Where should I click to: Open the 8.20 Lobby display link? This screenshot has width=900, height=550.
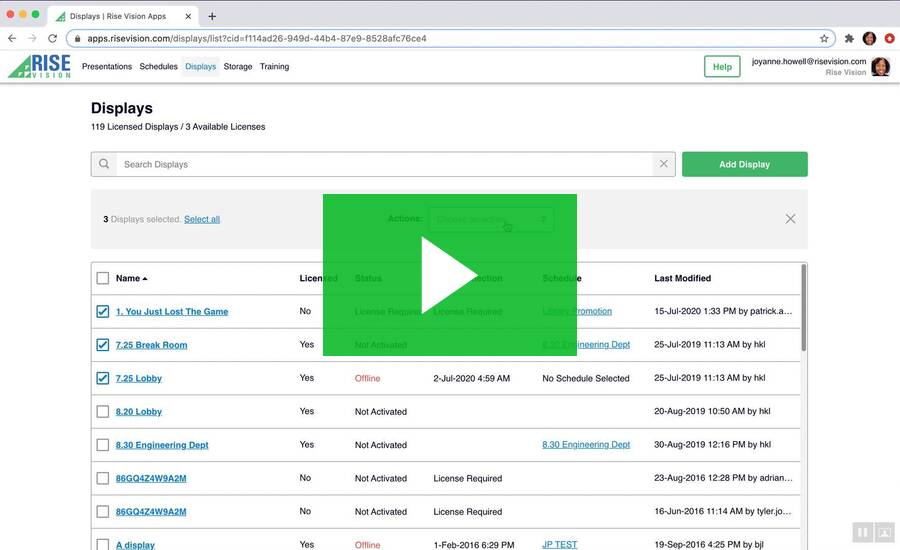139,412
